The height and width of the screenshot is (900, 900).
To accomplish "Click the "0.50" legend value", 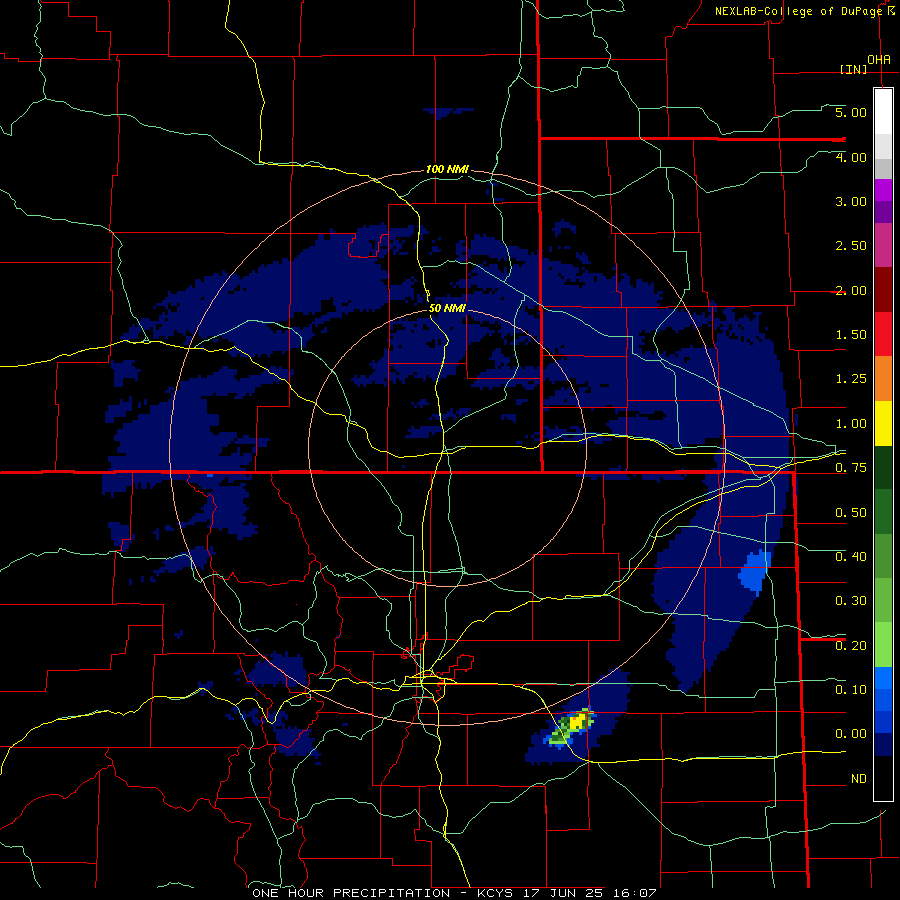I will pos(851,513).
